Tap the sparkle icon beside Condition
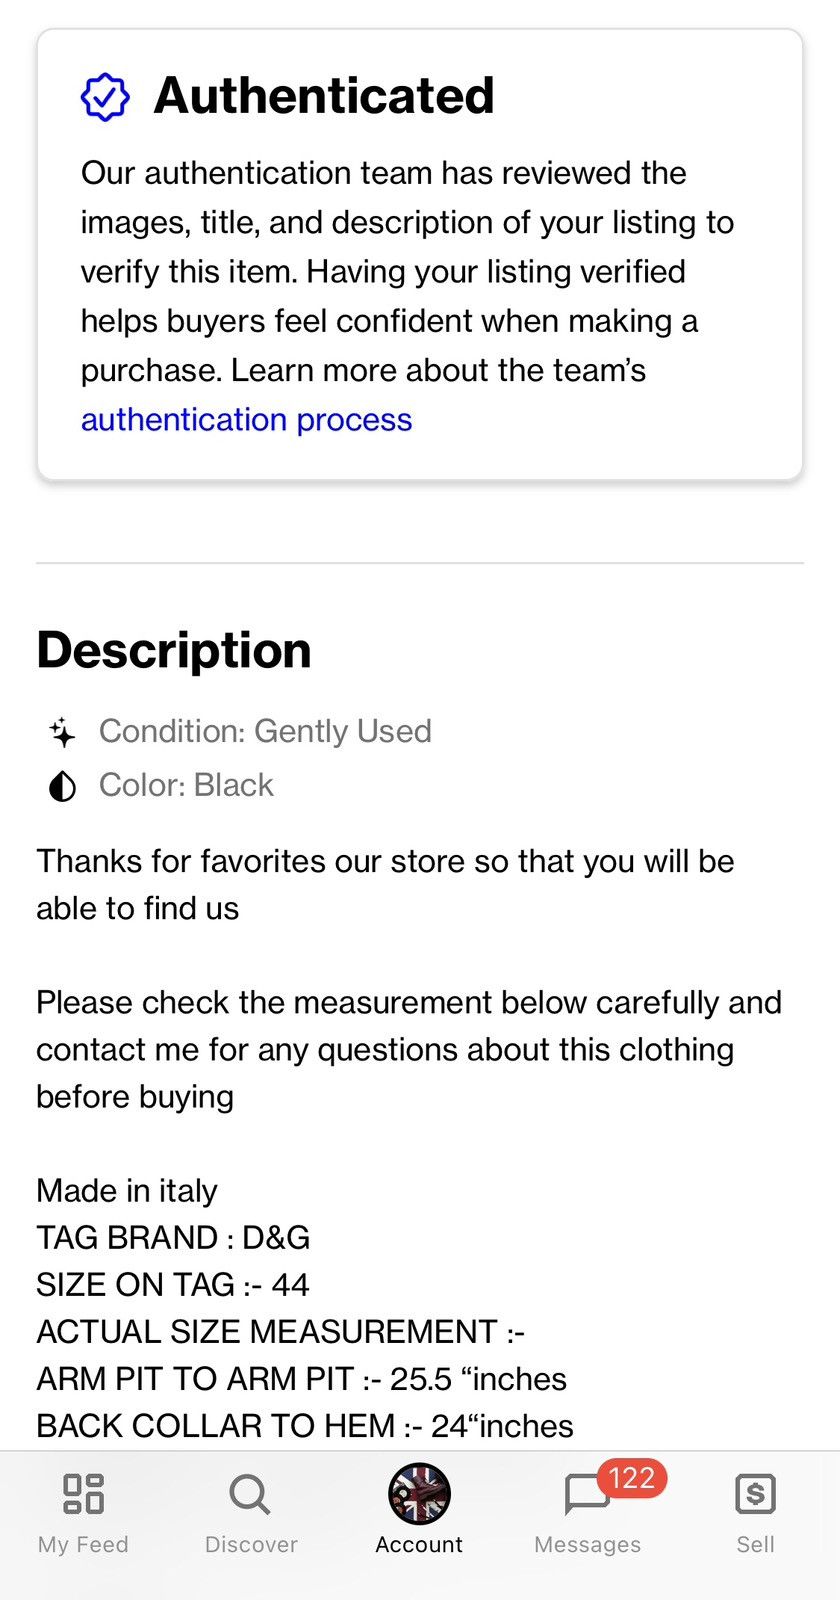The height and width of the screenshot is (1600, 840). 62,732
